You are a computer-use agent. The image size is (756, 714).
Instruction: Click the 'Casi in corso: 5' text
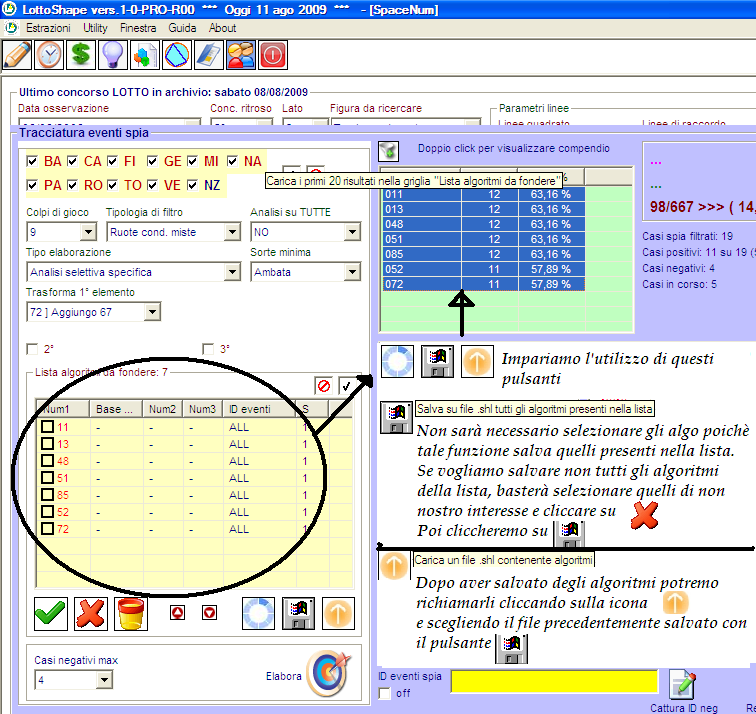tap(679, 284)
